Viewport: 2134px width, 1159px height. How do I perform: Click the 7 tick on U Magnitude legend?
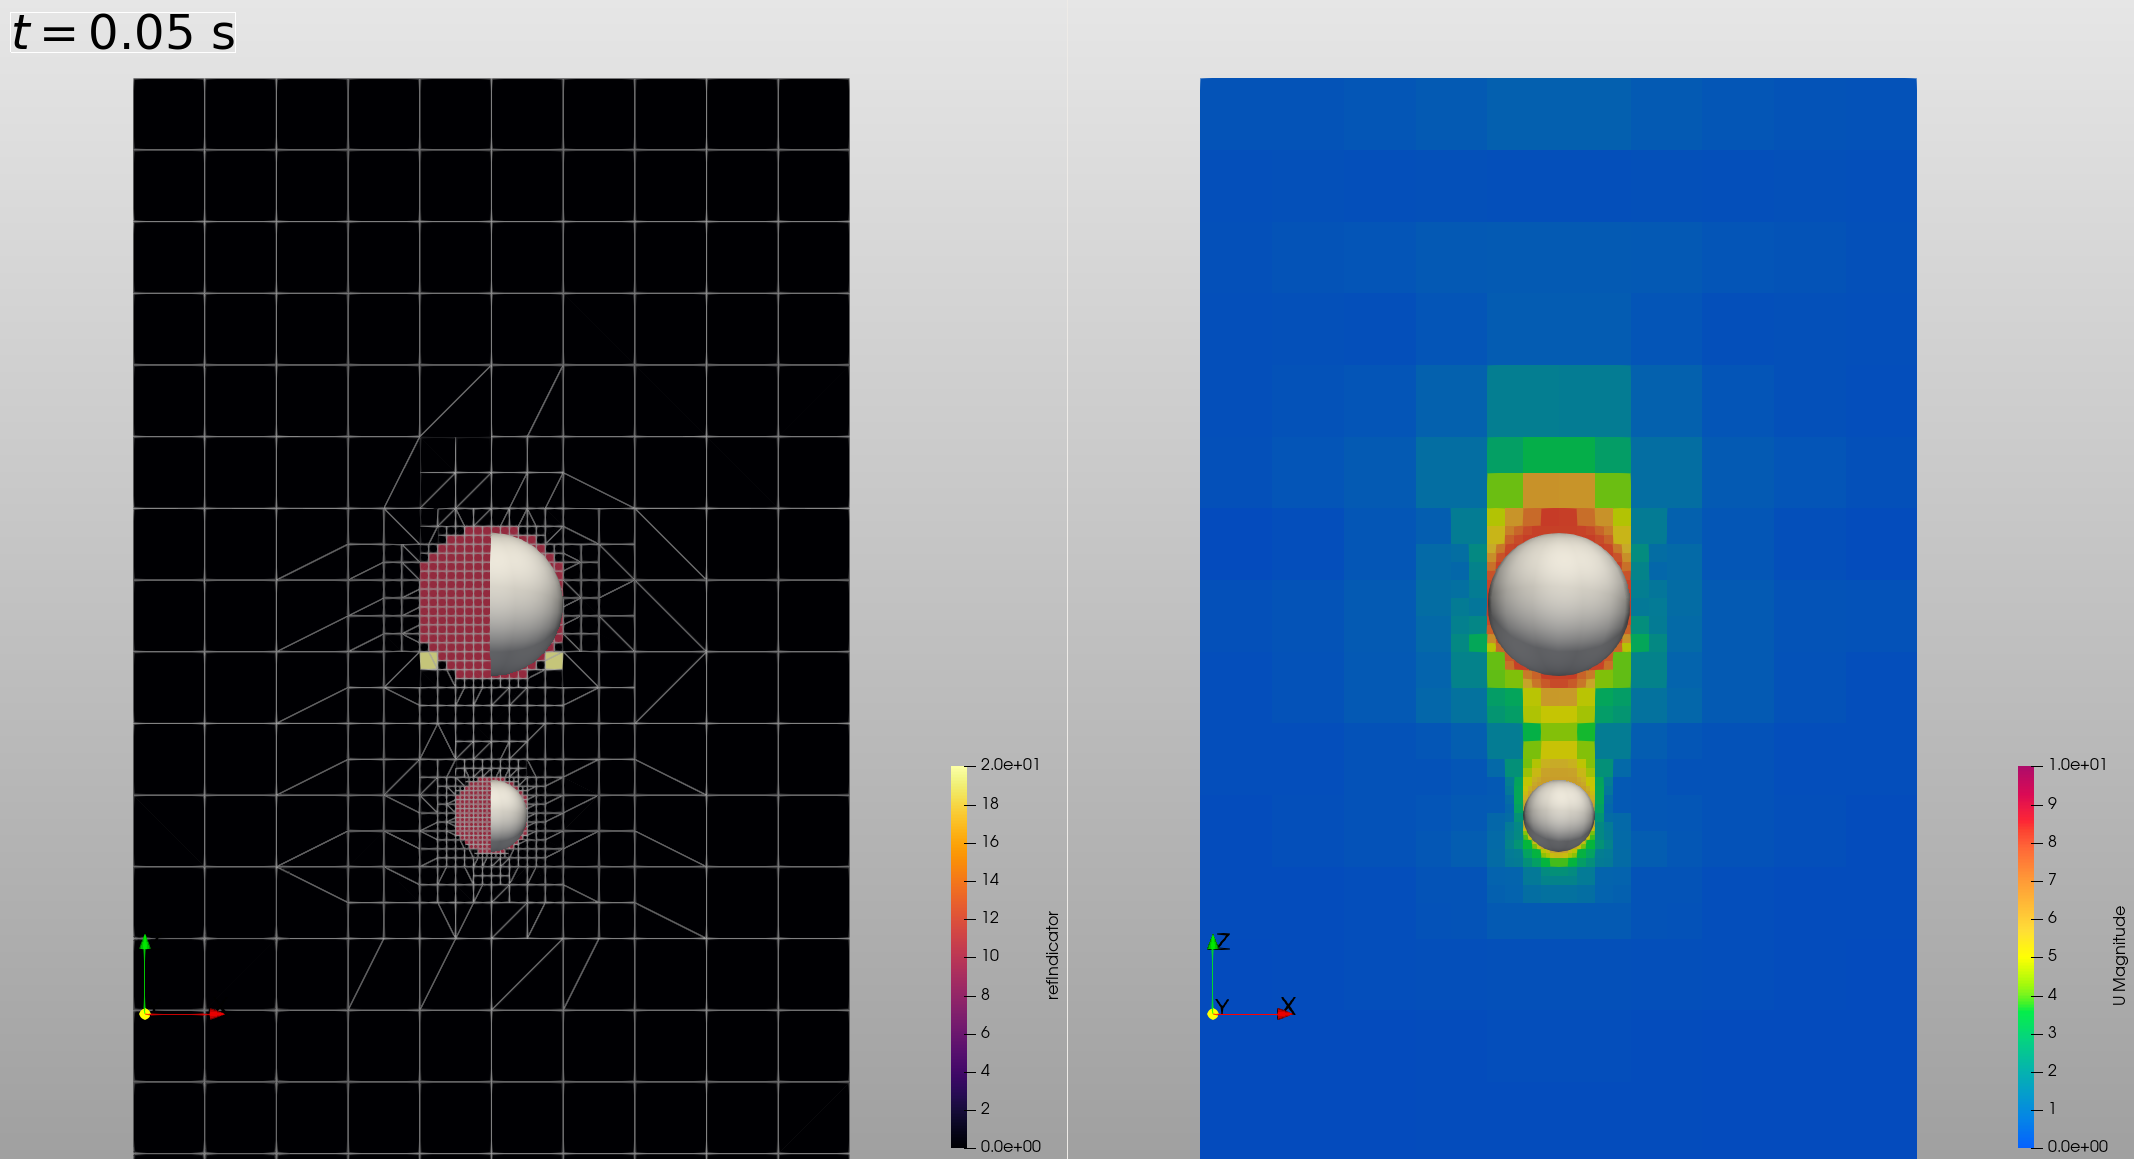2052,879
